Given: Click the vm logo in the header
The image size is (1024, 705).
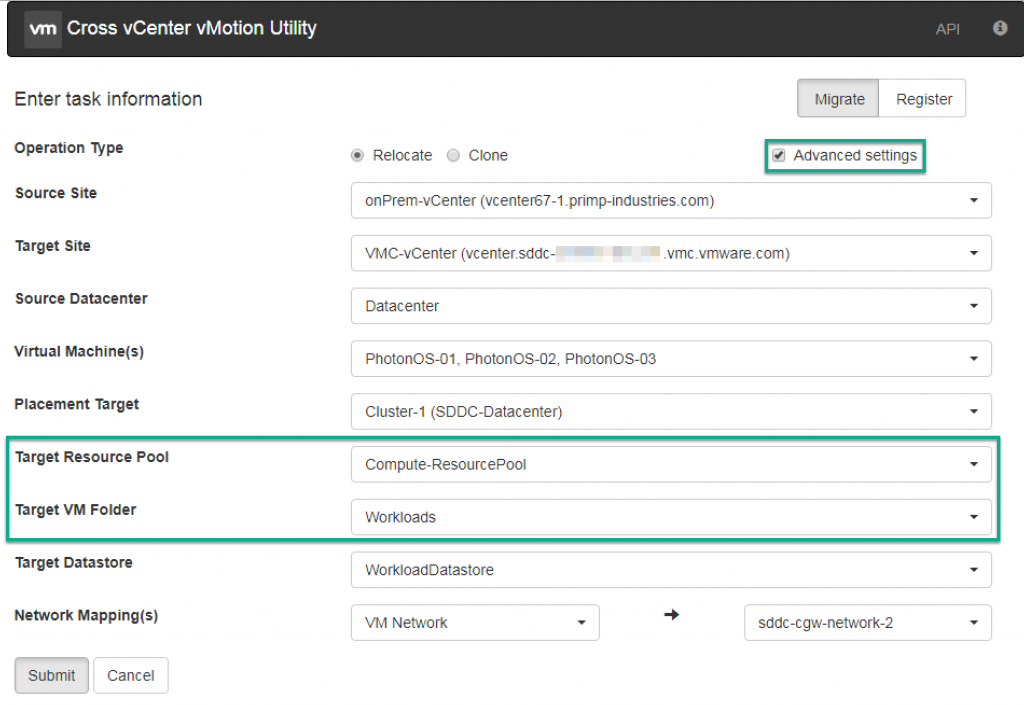Looking at the screenshot, I should coord(42,28).
